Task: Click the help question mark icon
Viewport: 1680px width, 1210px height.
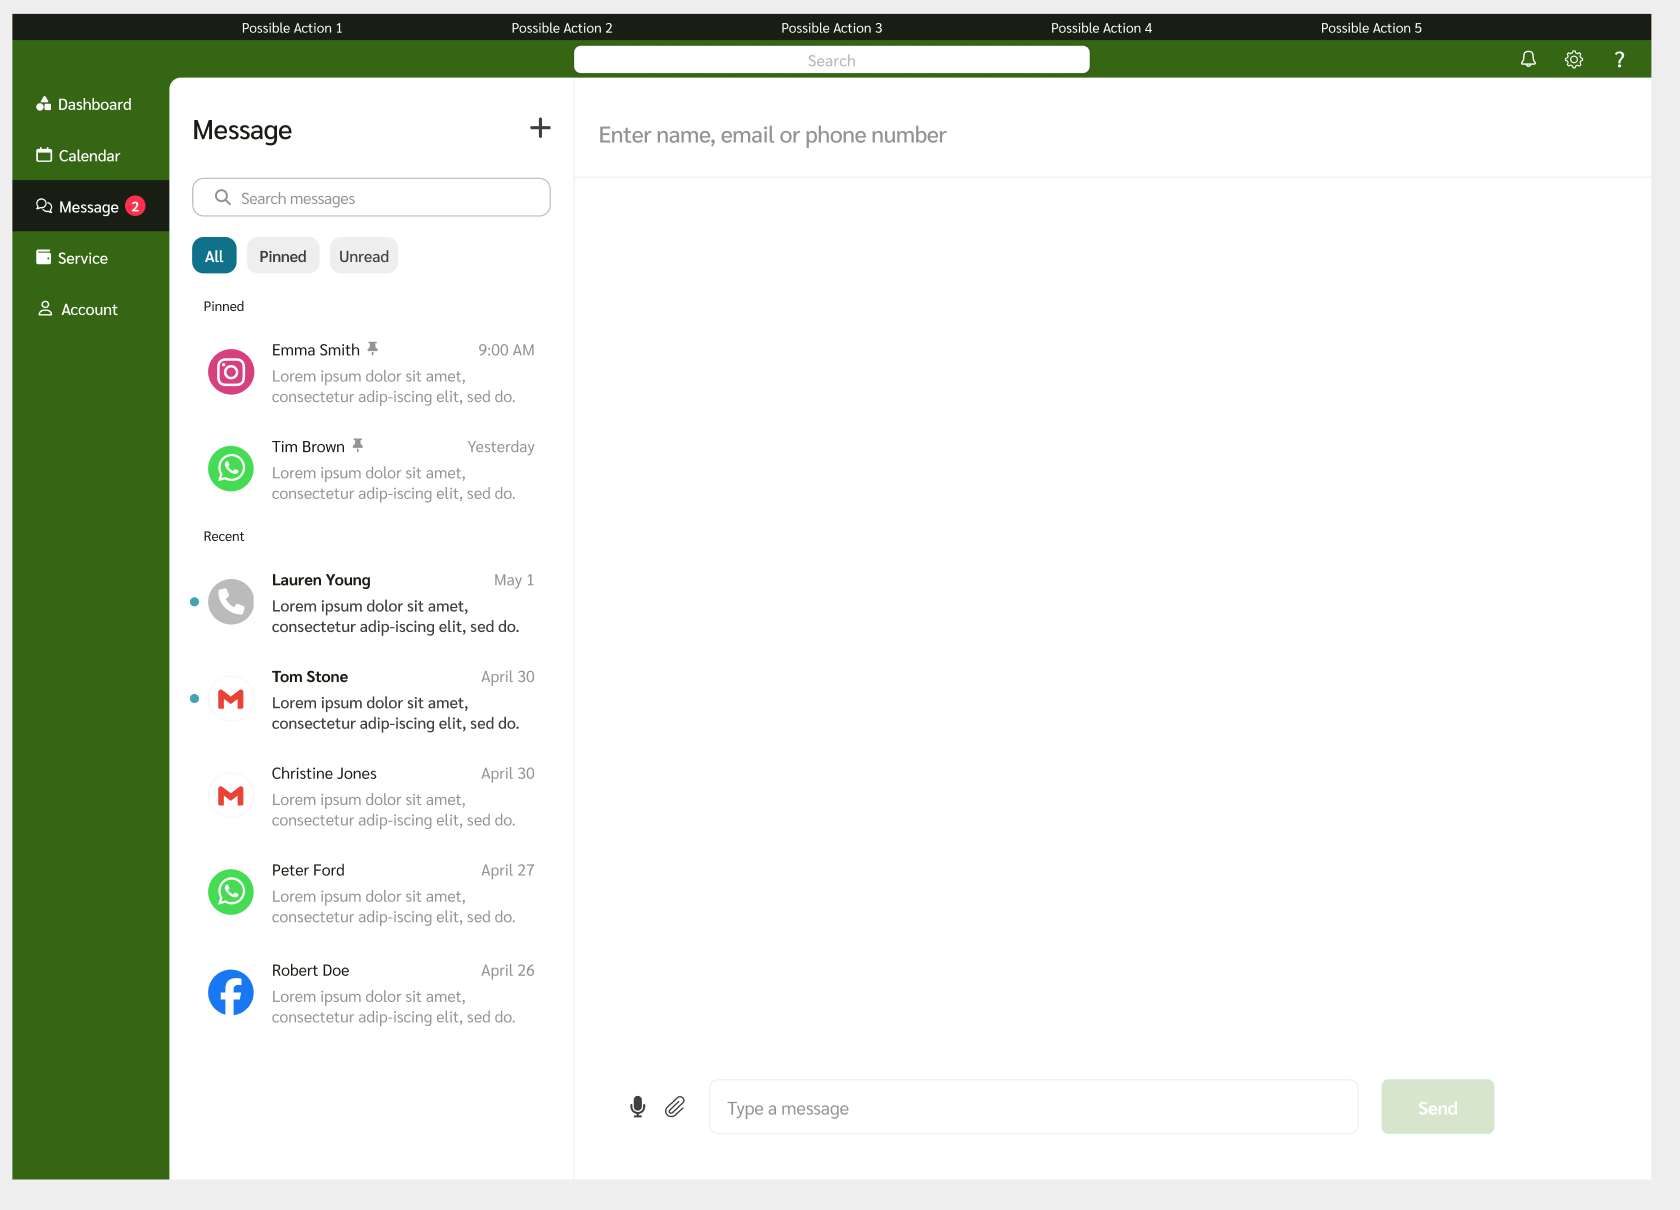Action: [x=1619, y=60]
